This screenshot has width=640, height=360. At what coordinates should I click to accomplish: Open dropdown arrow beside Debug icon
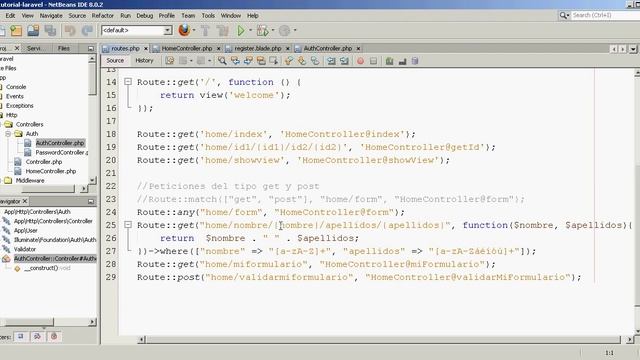pos(273,30)
